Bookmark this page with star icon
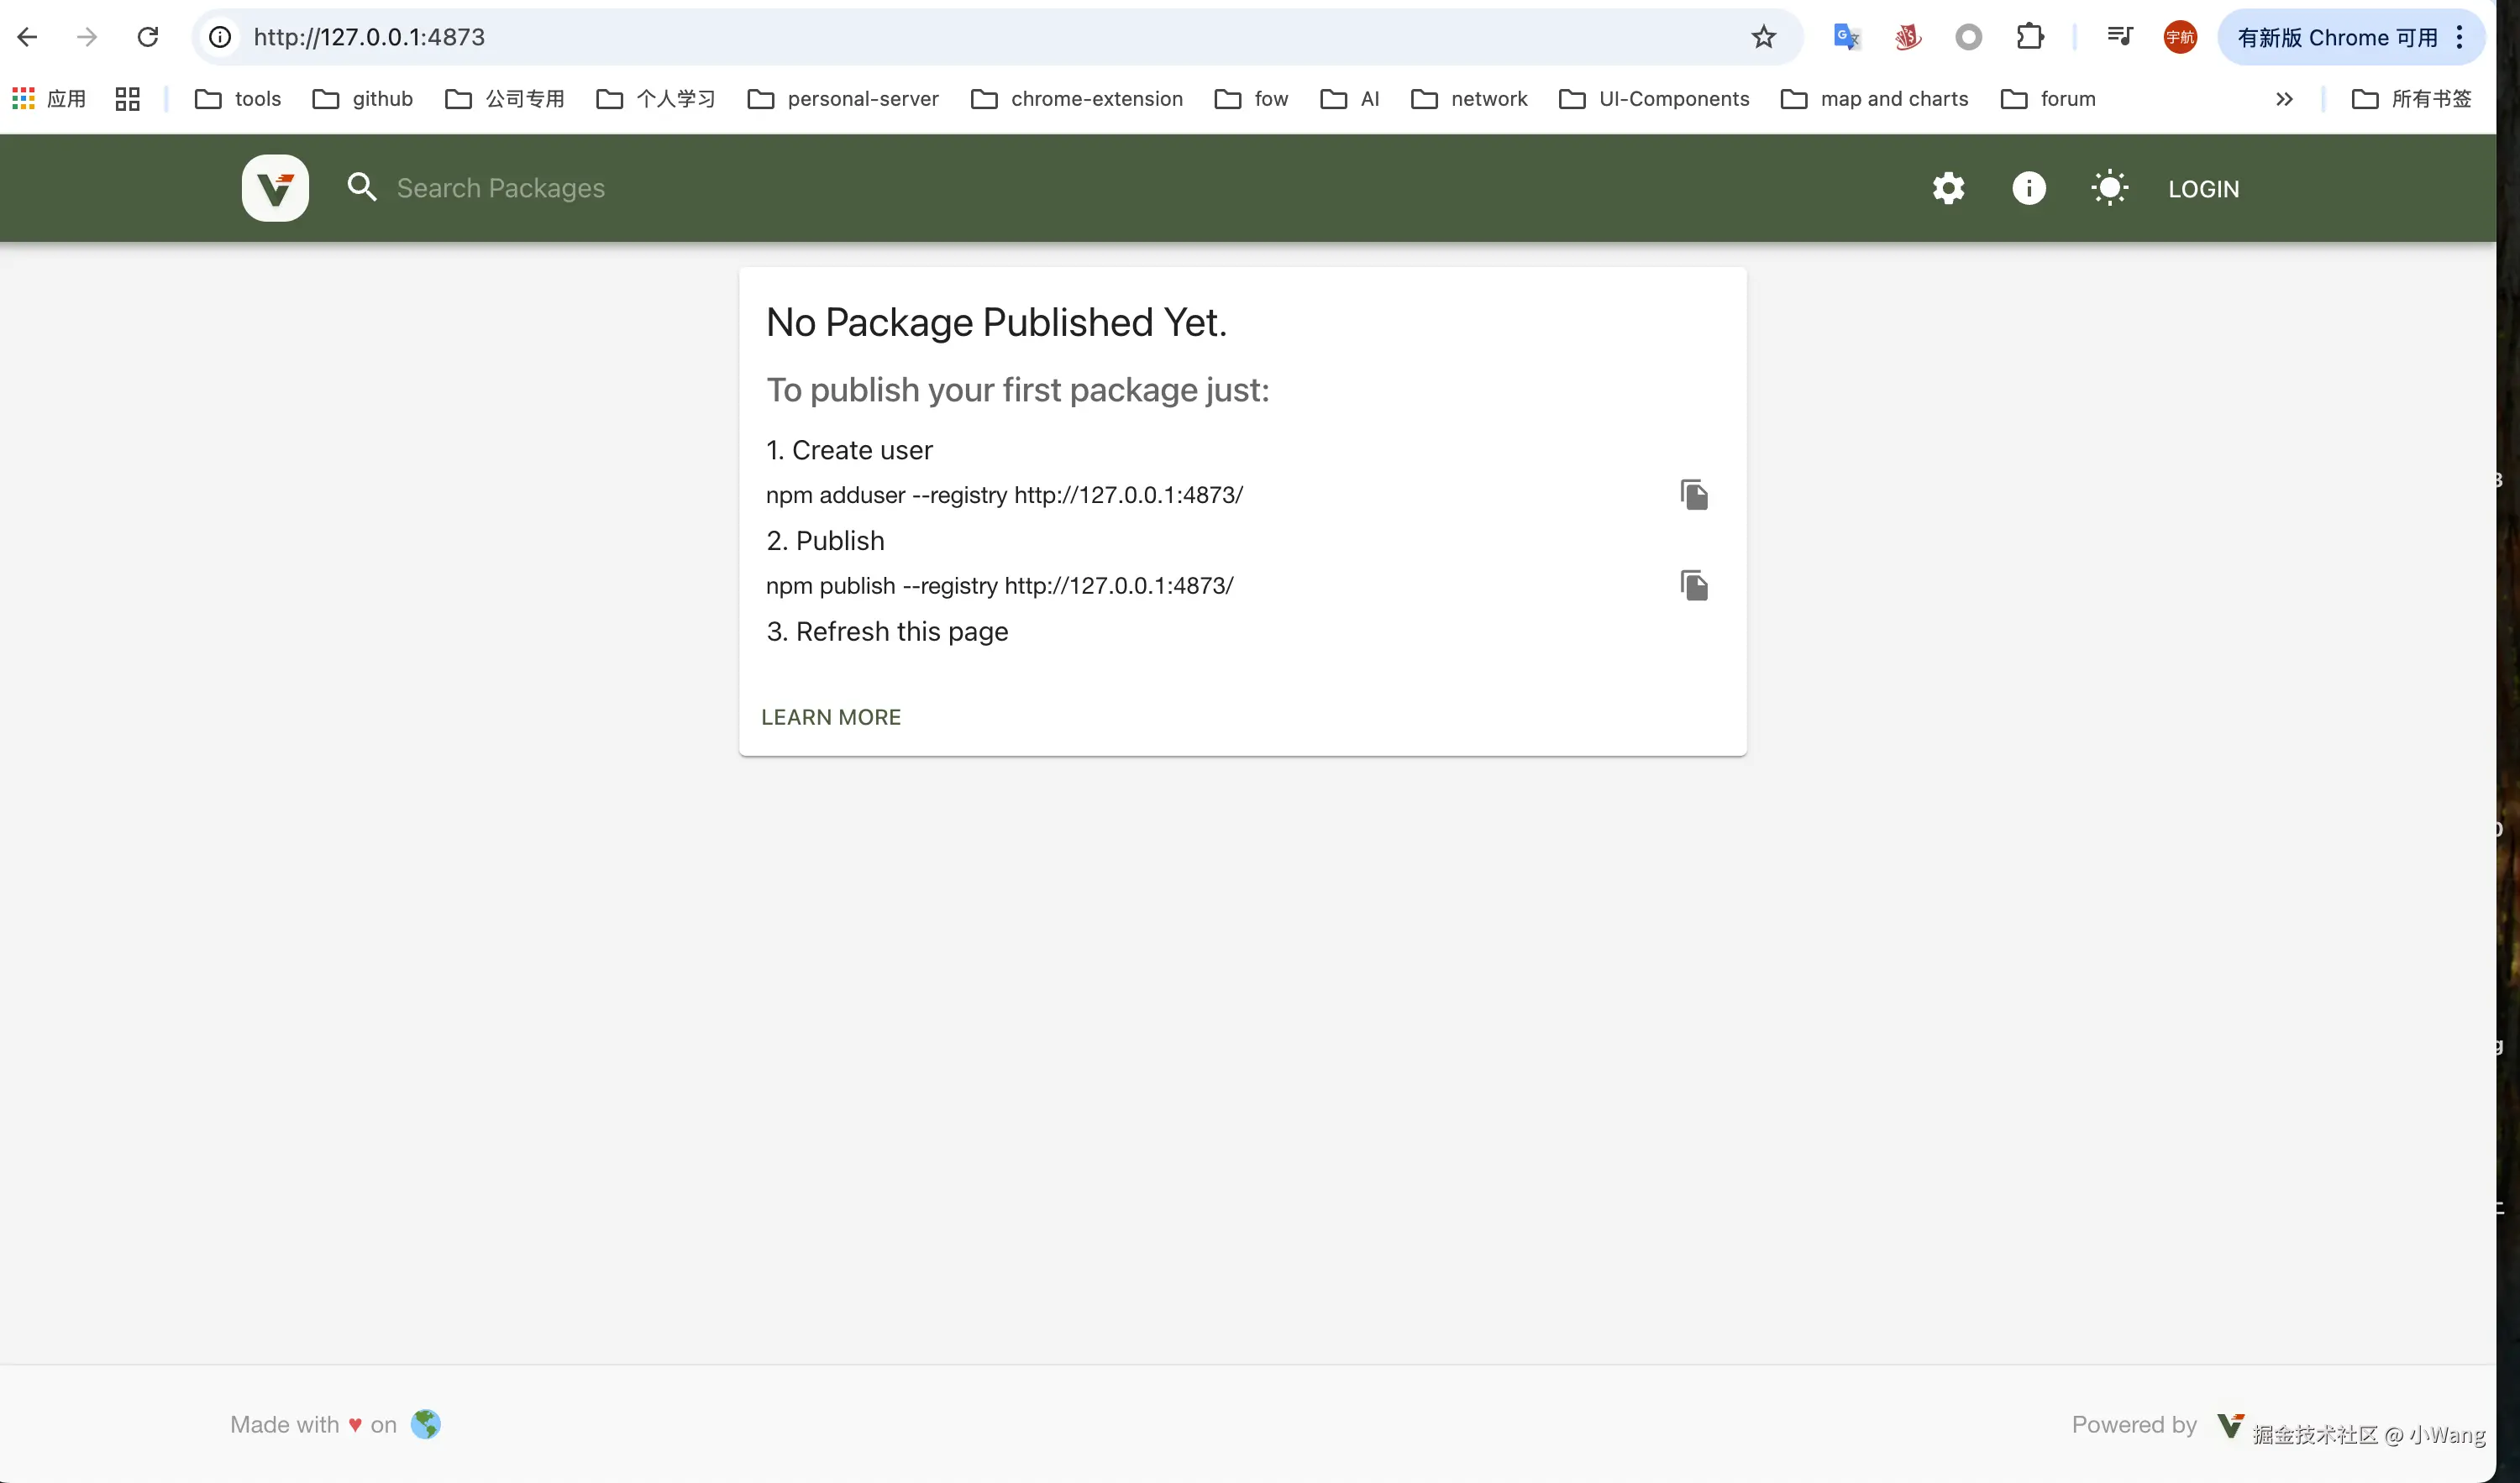The width and height of the screenshot is (2520, 1483). tap(1763, 37)
